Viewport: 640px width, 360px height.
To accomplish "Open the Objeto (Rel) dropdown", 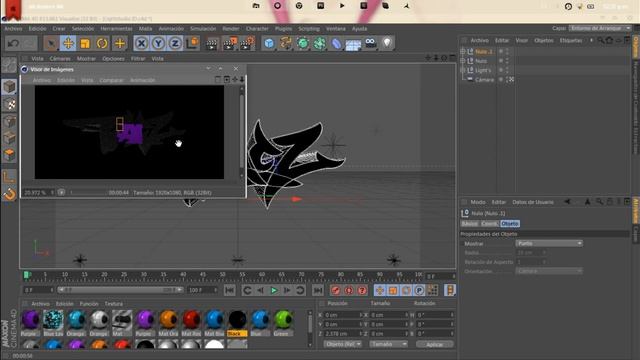I will 342,344.
